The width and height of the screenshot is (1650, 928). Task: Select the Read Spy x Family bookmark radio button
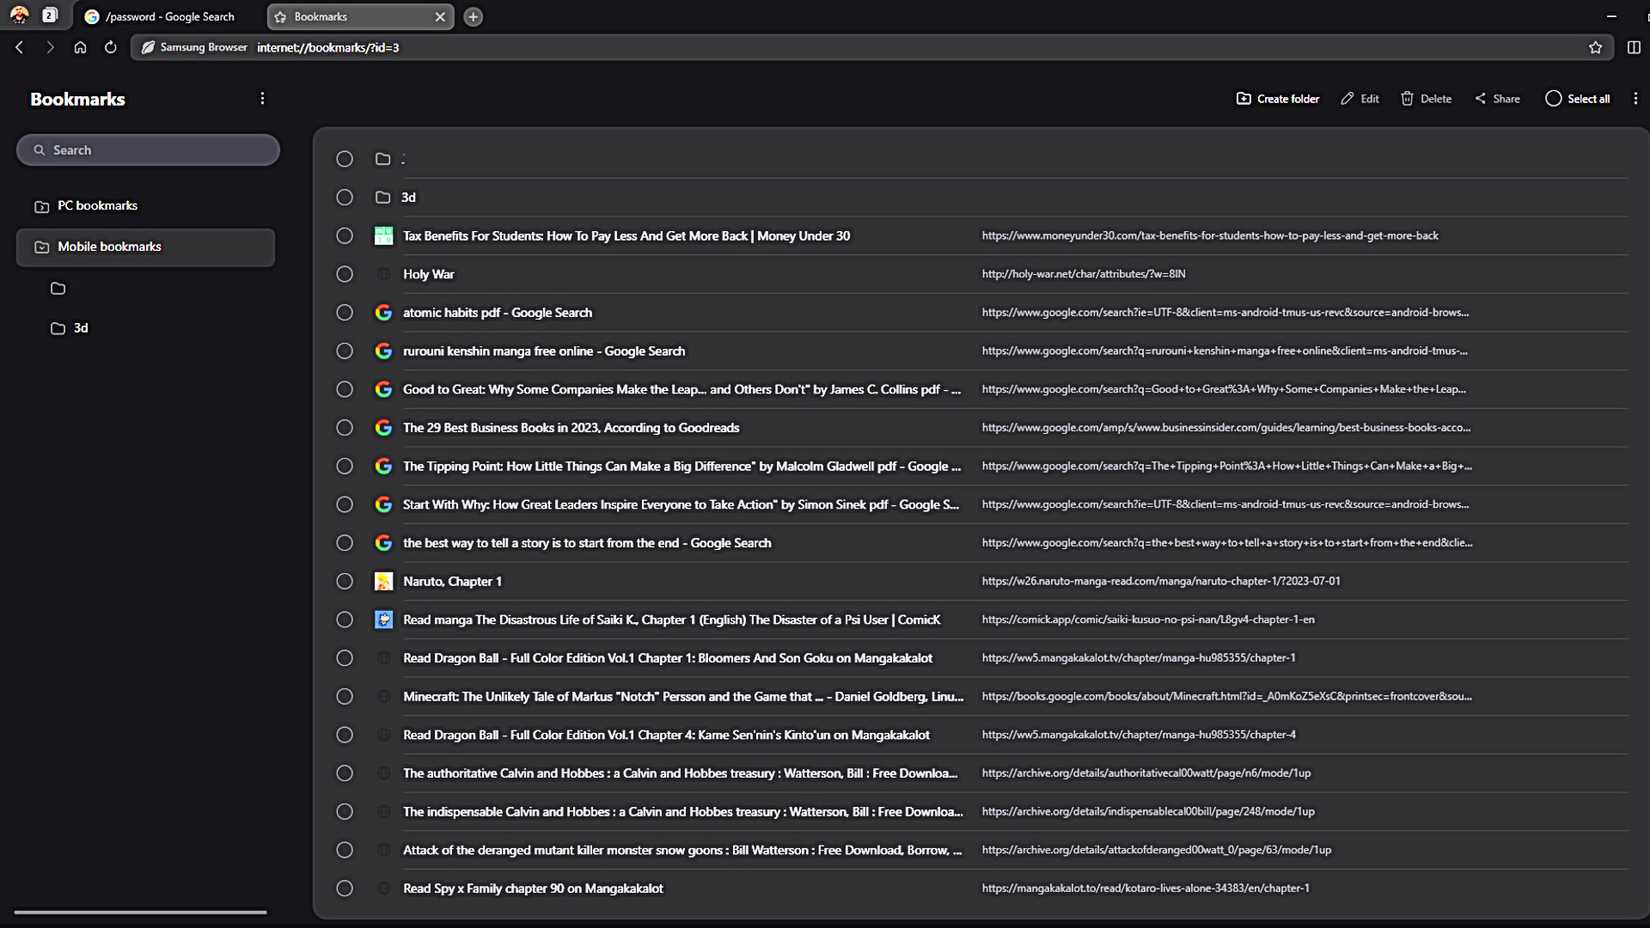pos(344,888)
